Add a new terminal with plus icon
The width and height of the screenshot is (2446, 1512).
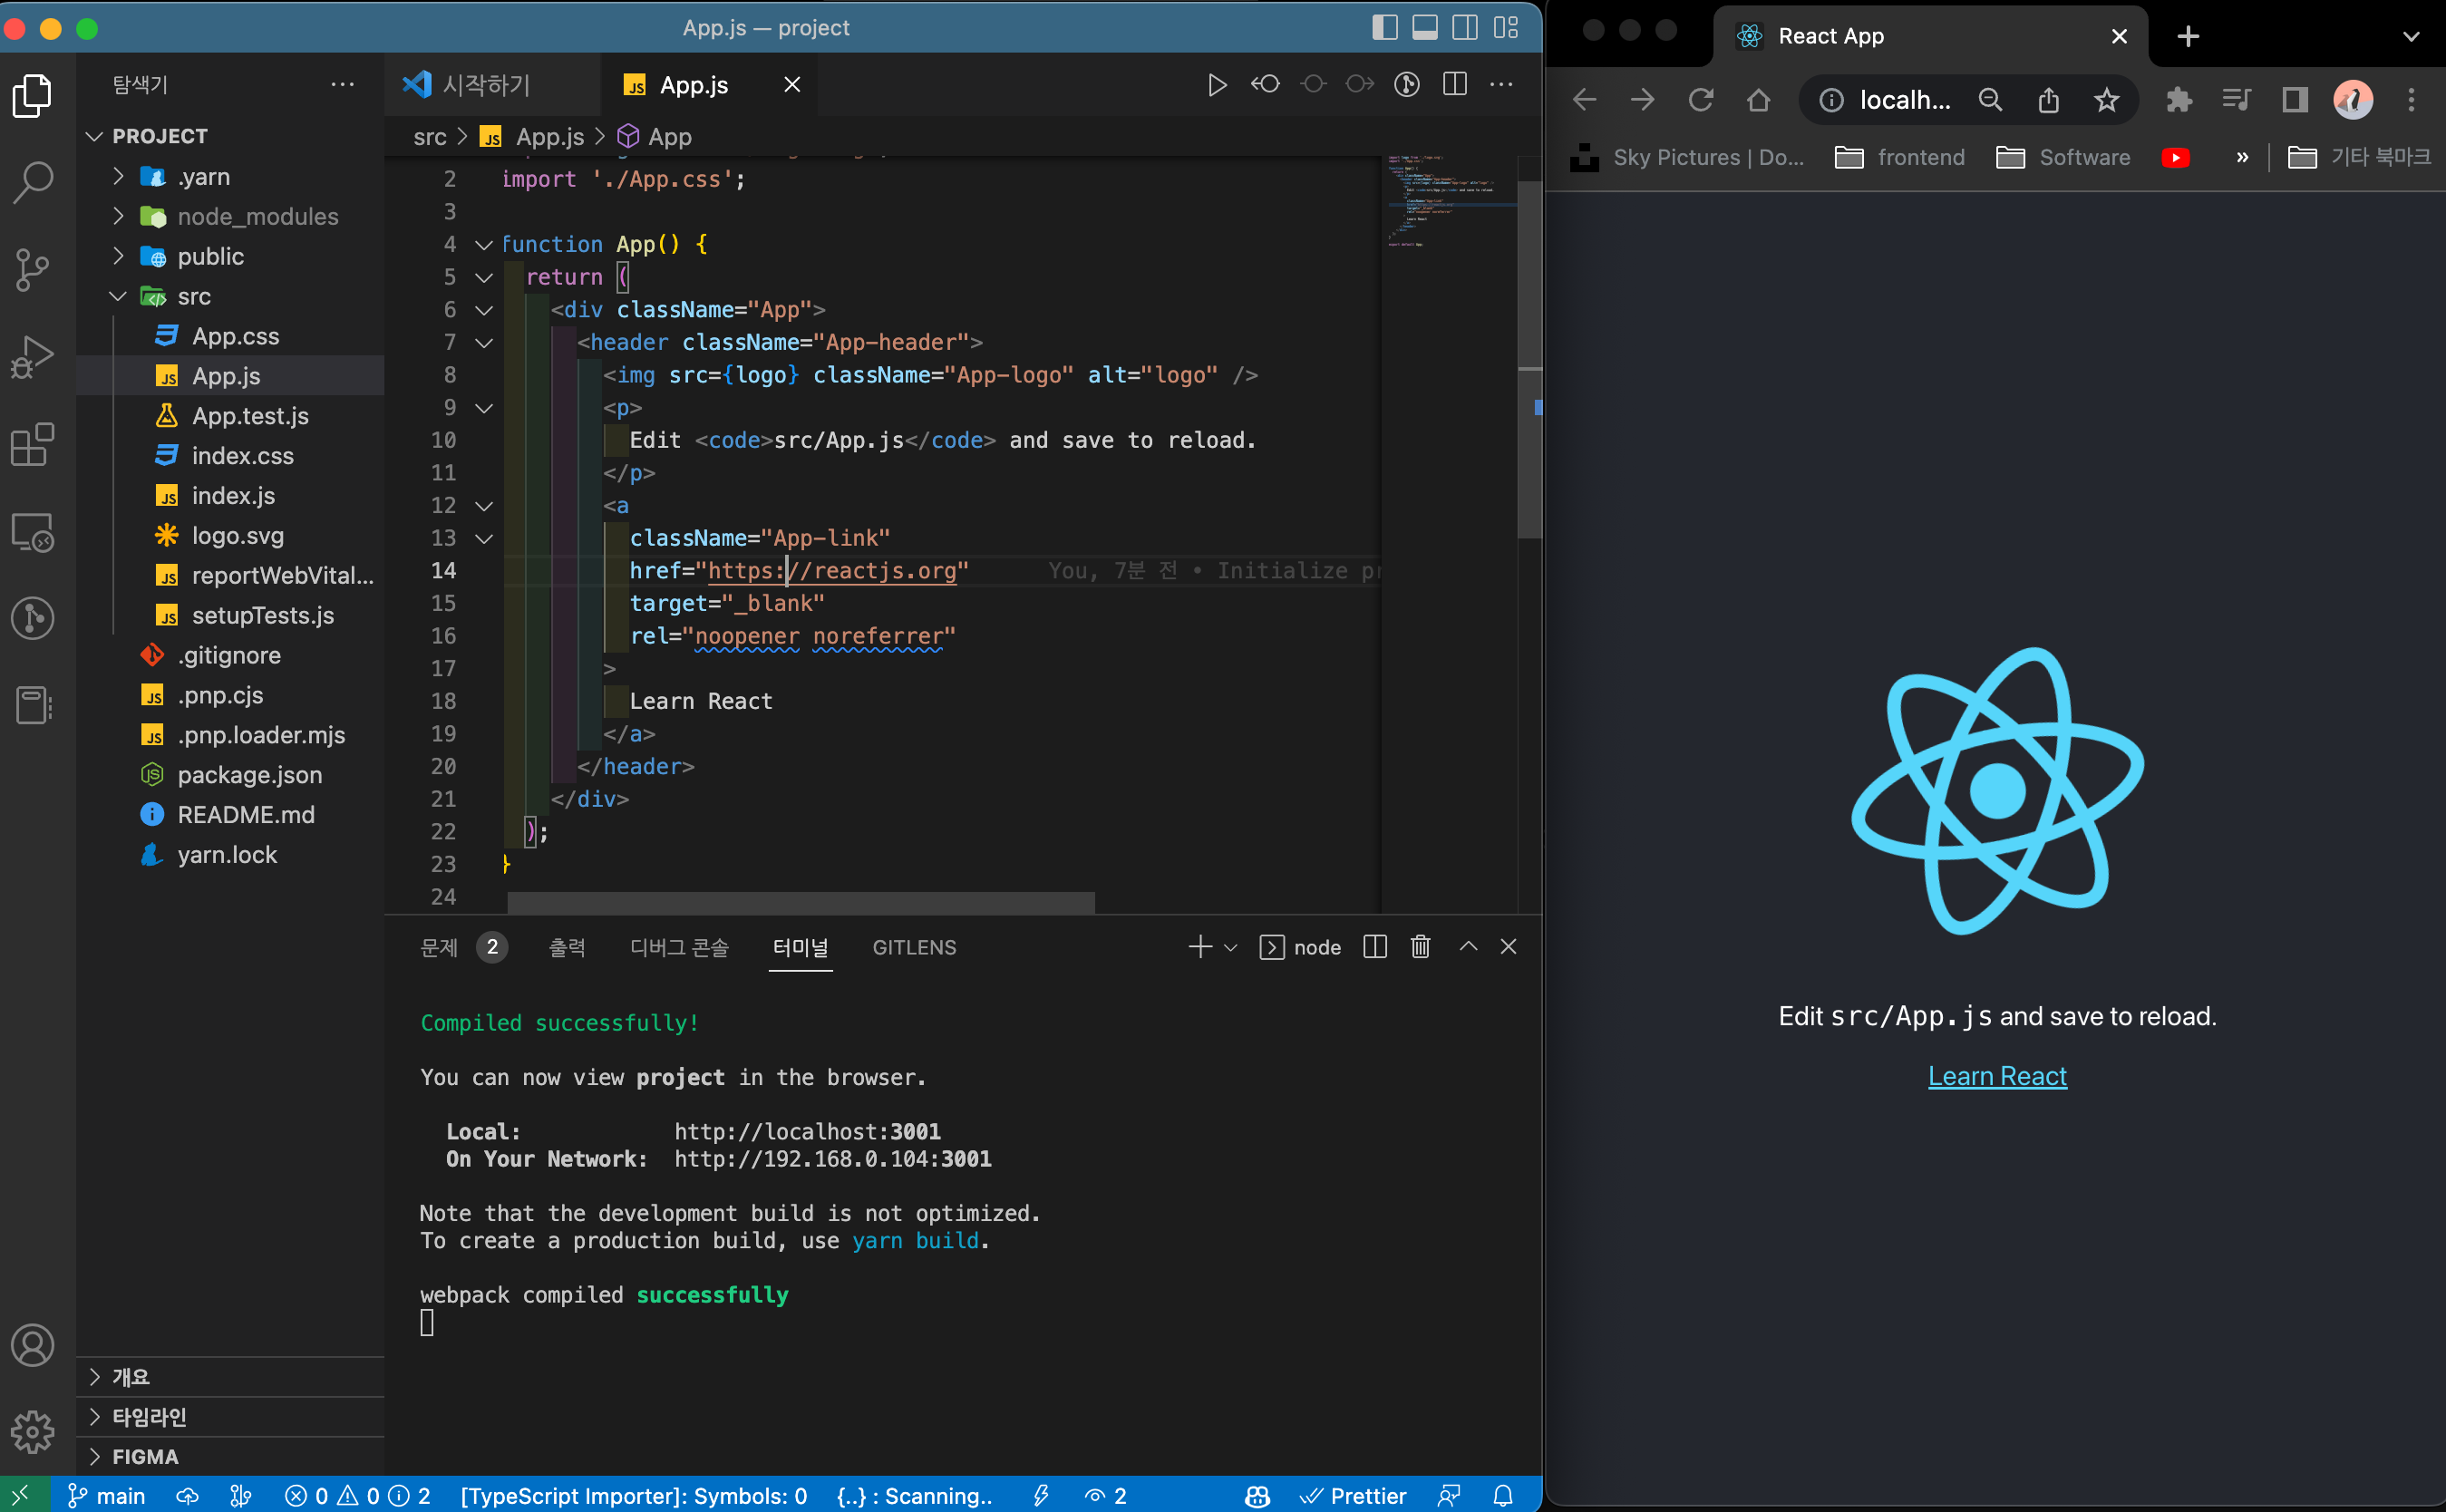pyautogui.click(x=1200, y=946)
